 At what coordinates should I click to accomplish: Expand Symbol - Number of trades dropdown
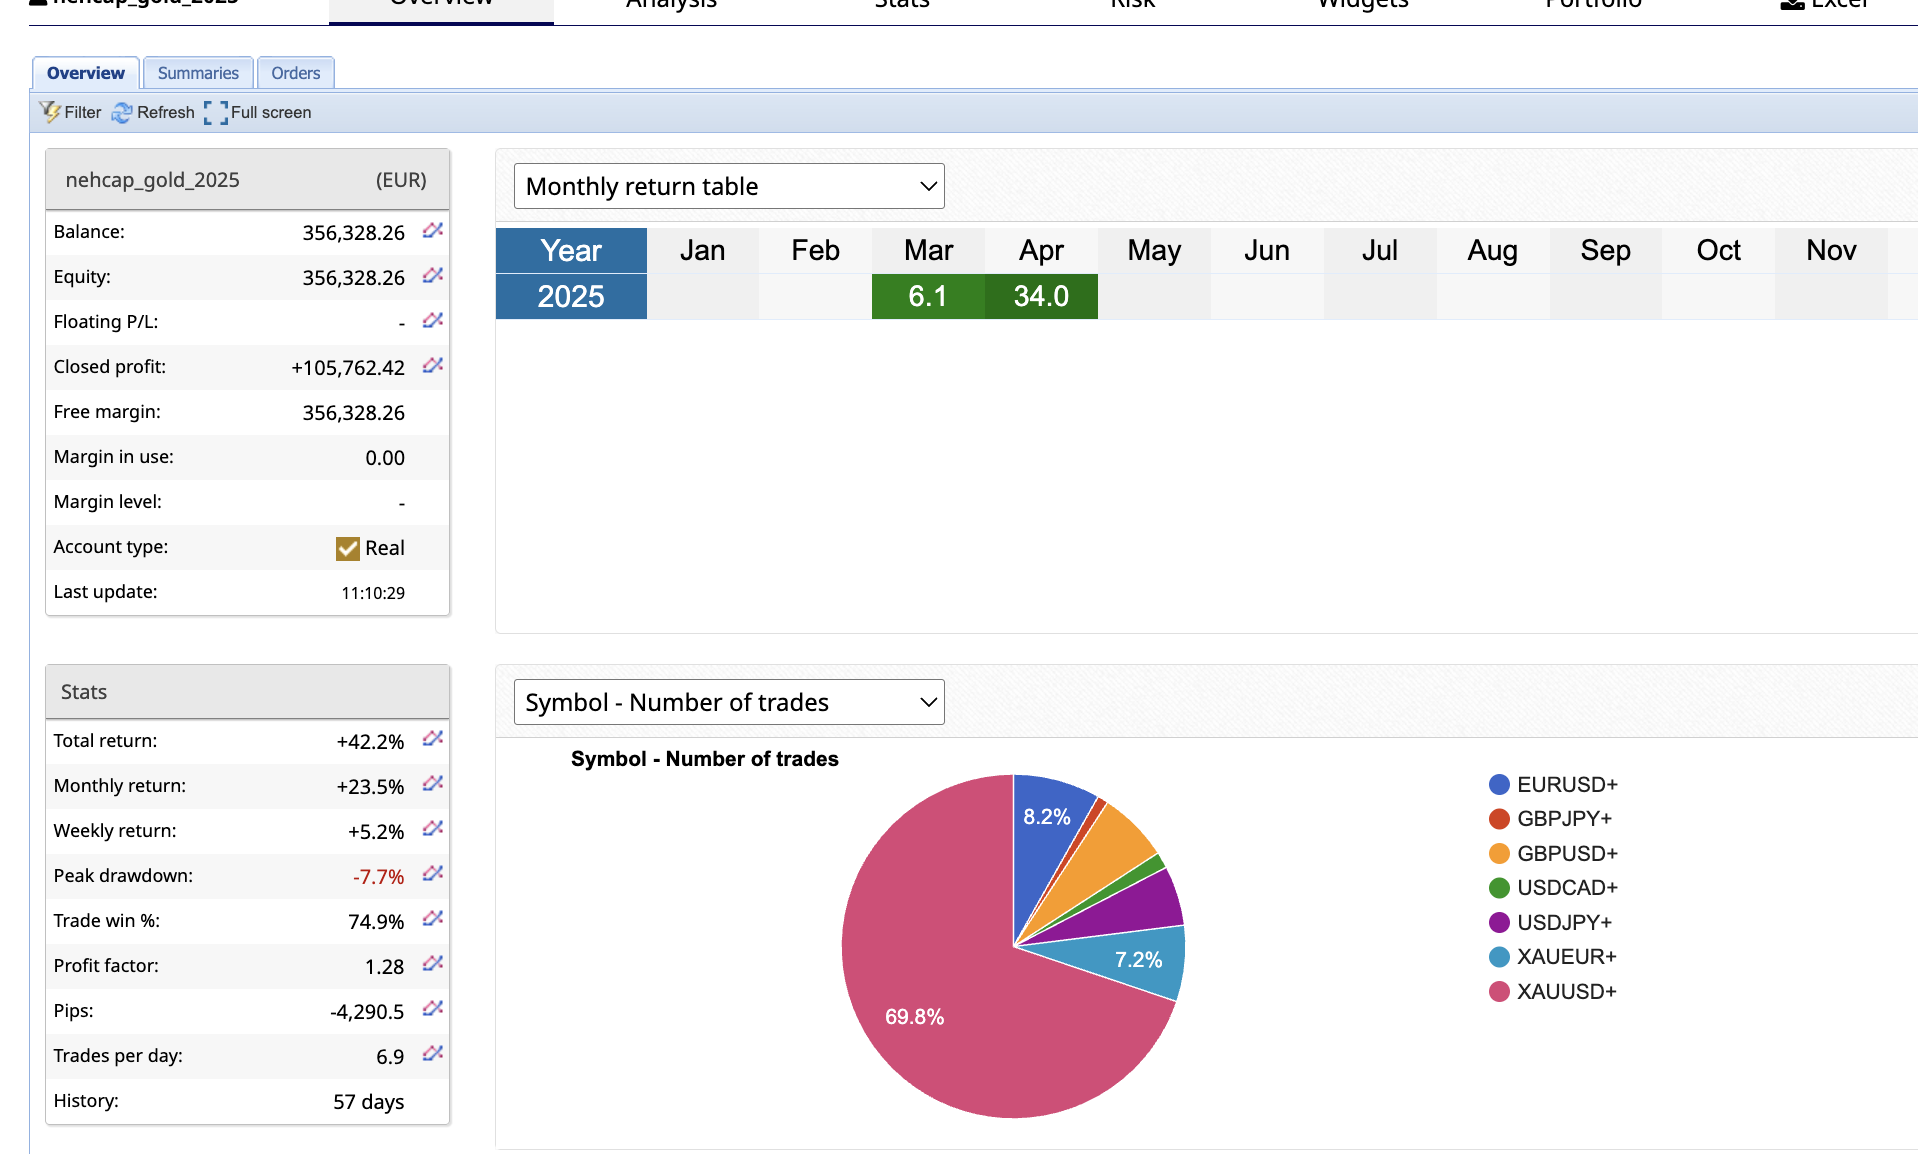coord(729,702)
